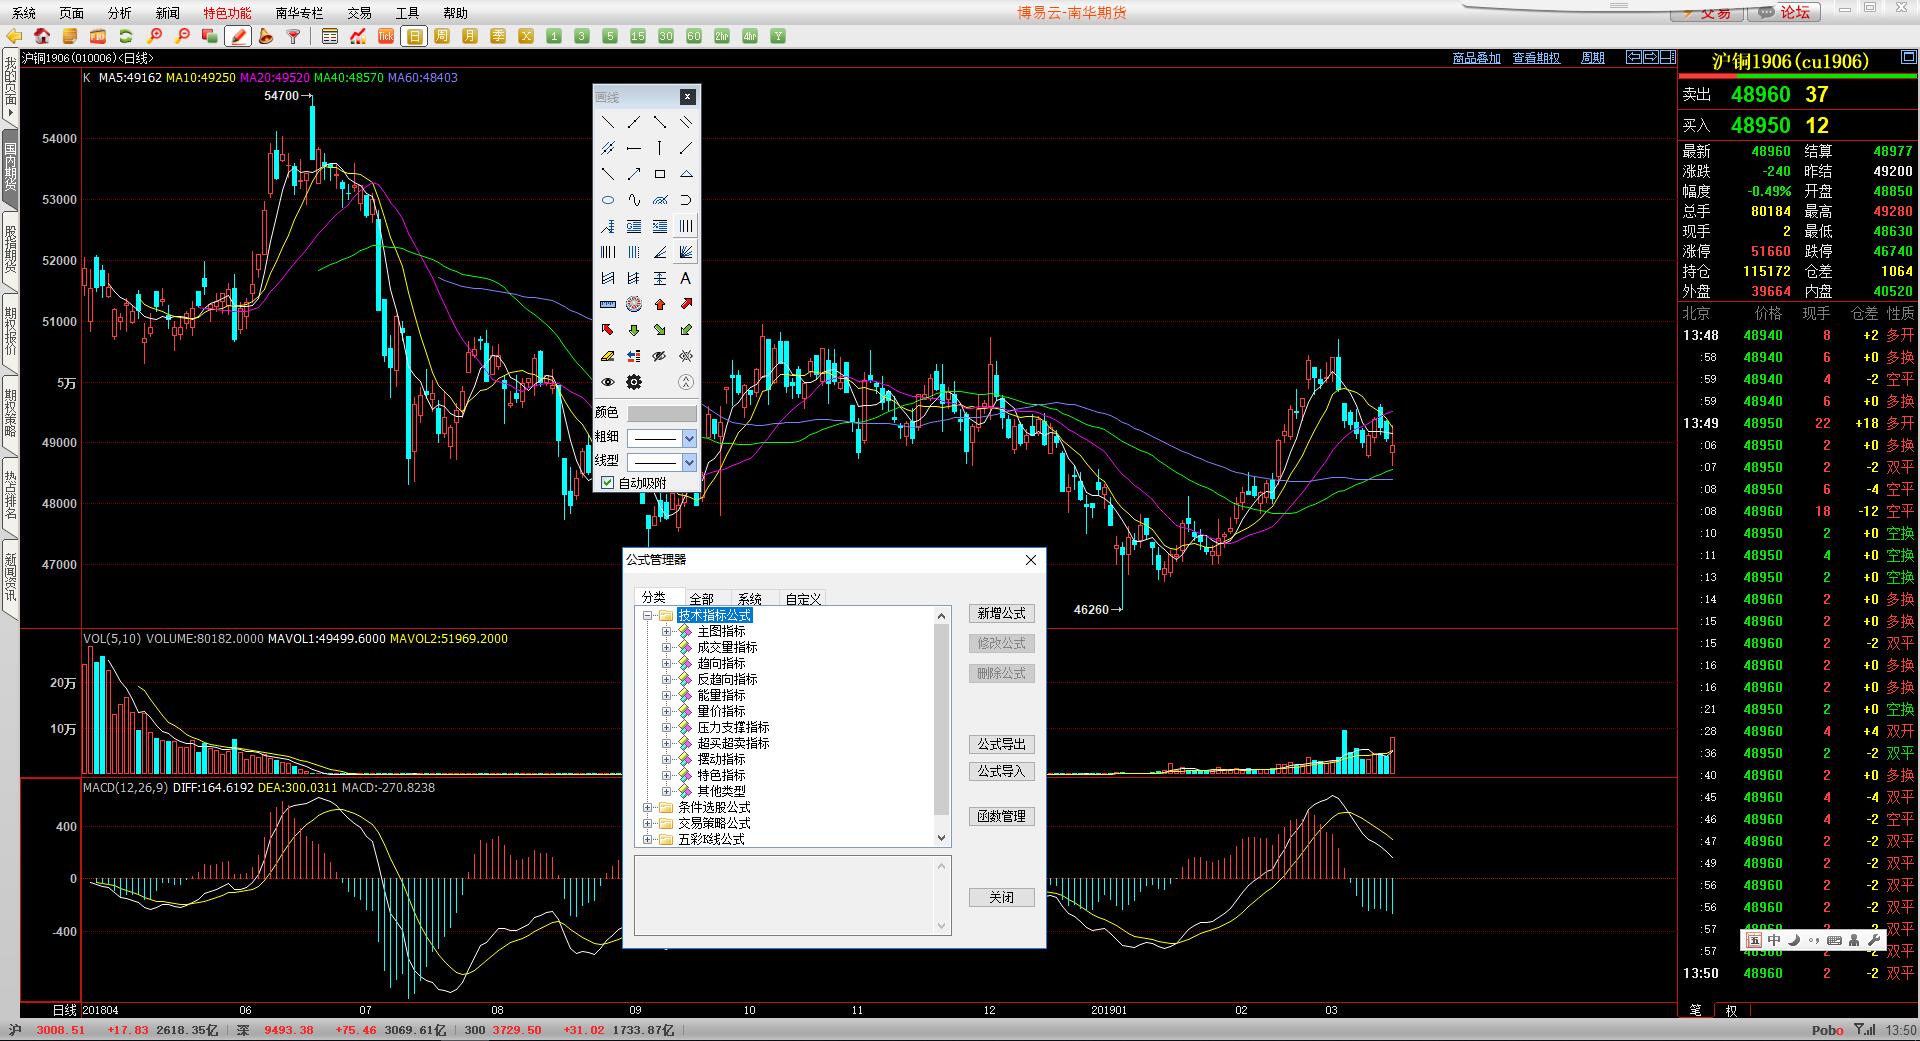
Task: Toggle the red pencil drawing tool icon
Action: pos(238,36)
